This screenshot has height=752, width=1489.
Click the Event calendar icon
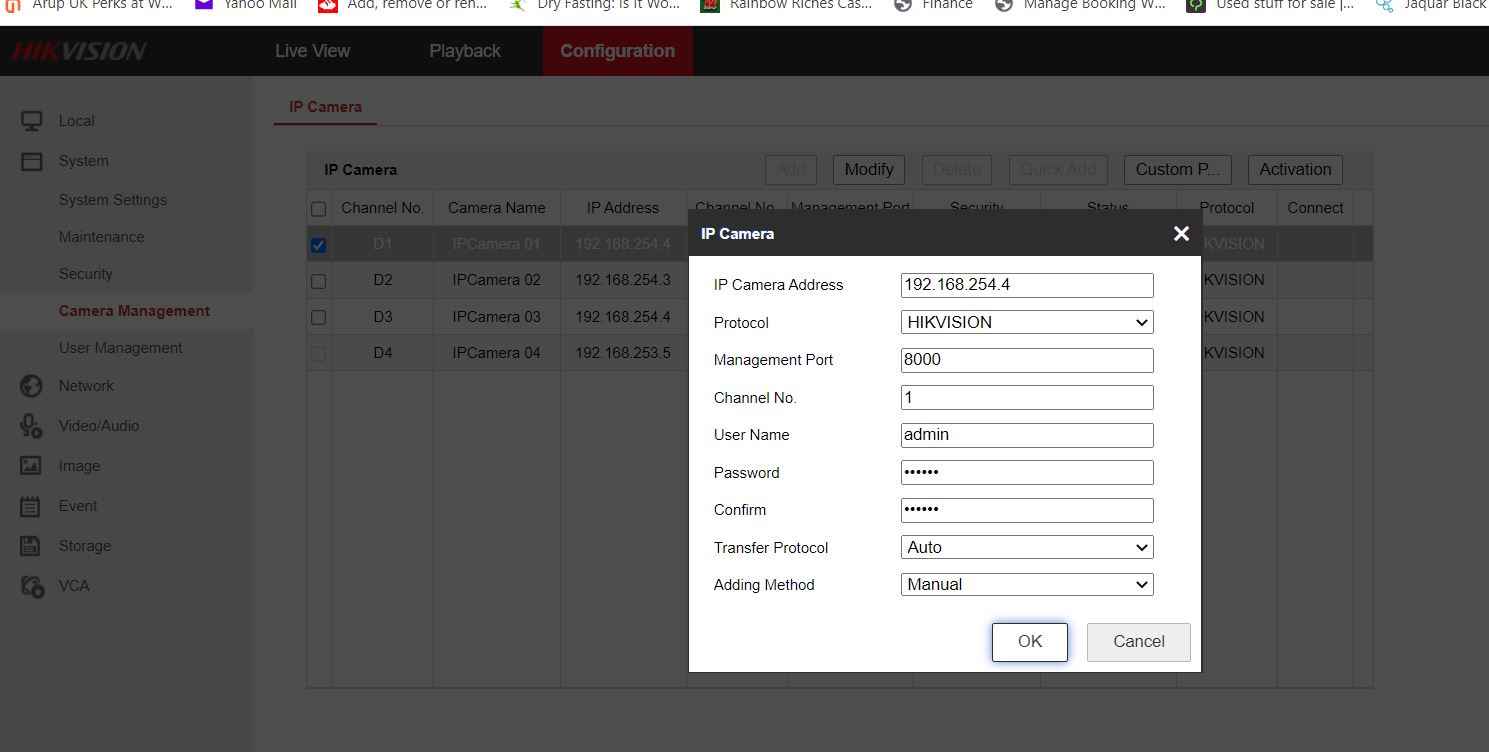[x=32, y=506]
